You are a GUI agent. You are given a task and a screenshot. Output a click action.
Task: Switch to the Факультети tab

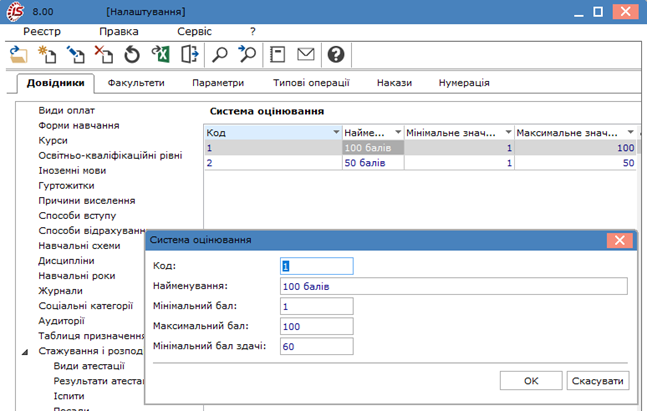[136, 83]
